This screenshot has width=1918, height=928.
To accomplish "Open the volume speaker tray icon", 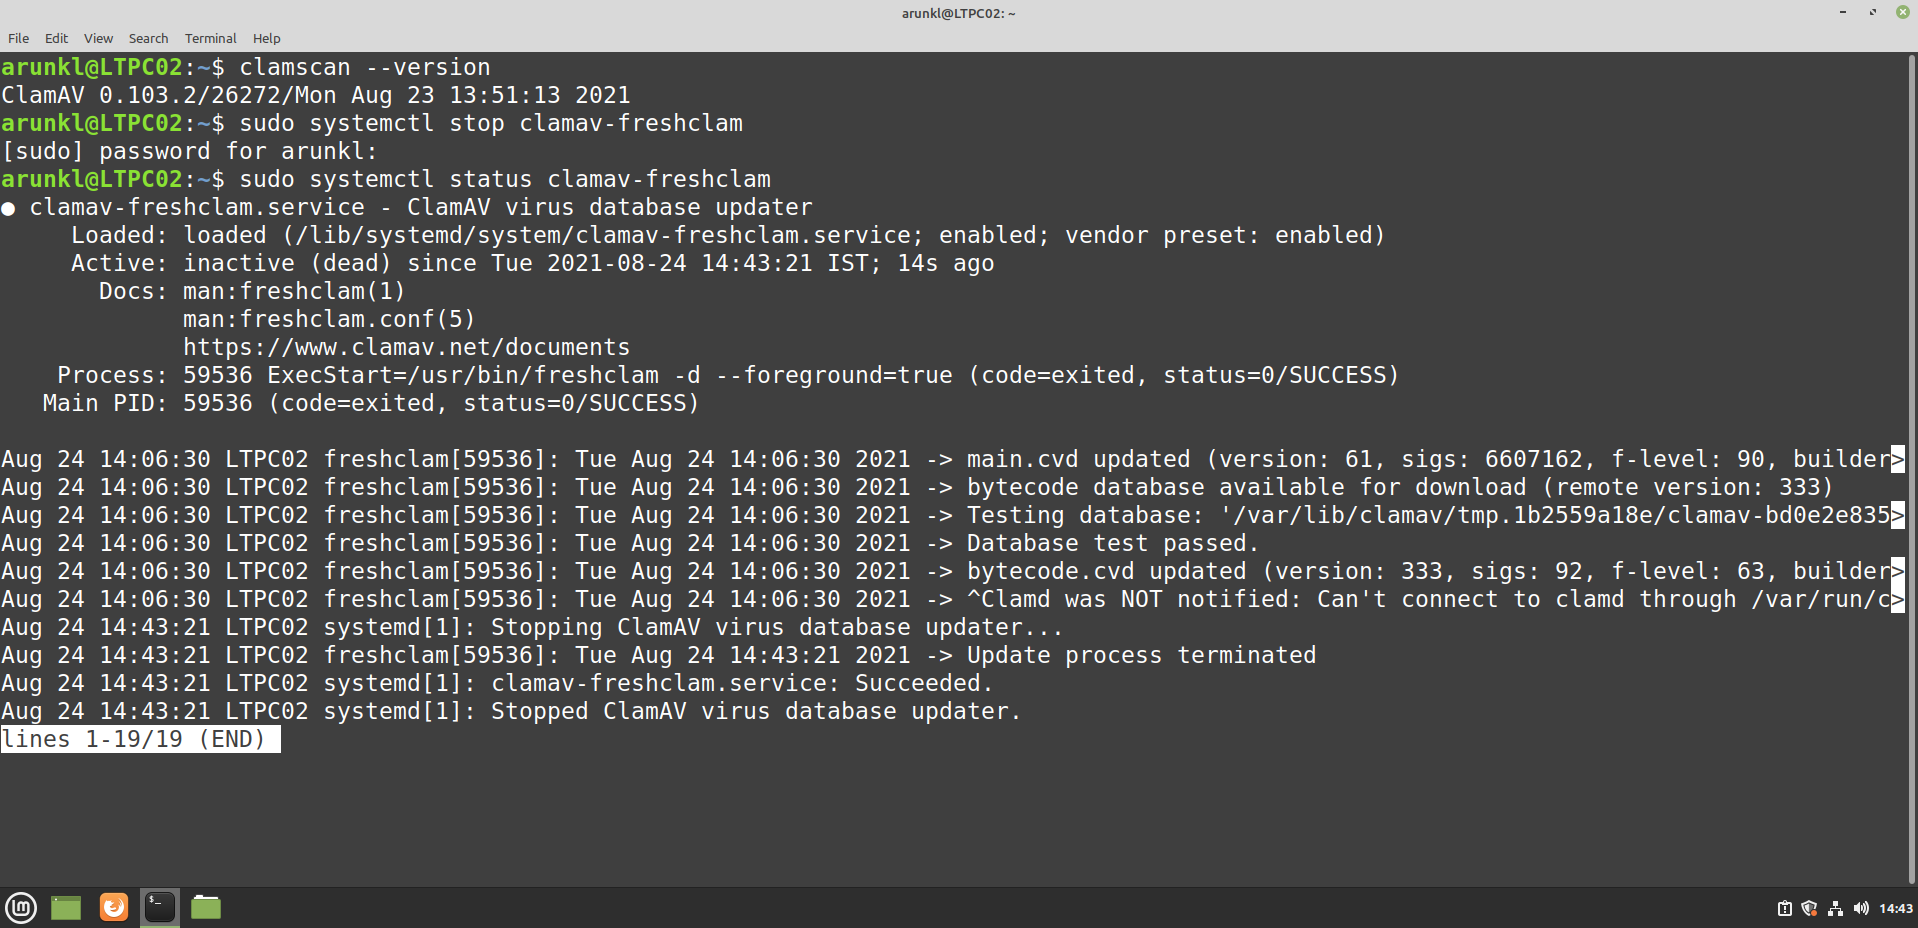I will point(1860,908).
